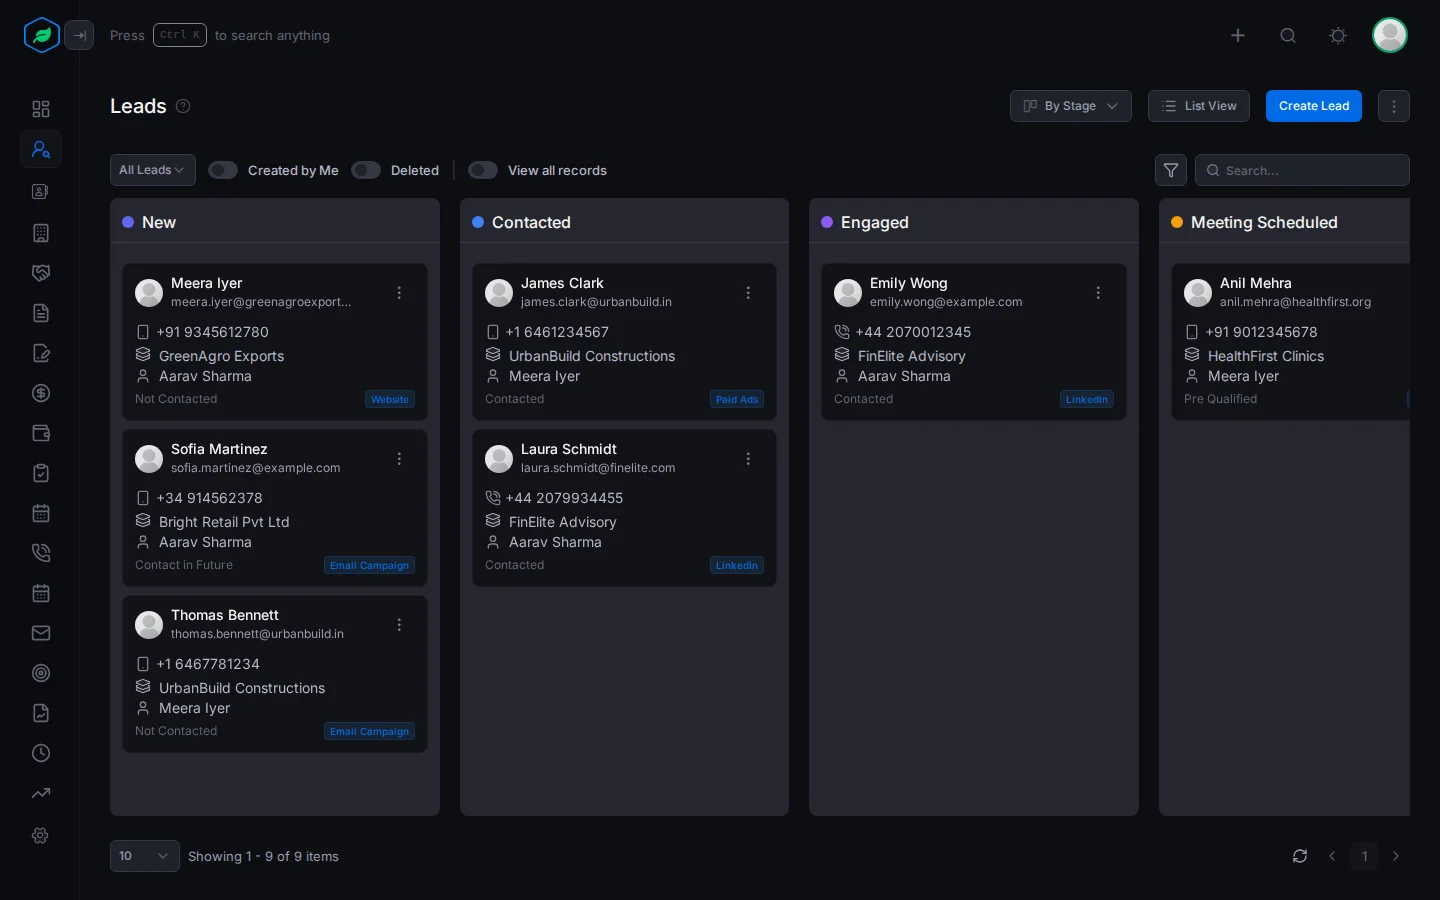Open the dollar coin icon in sidebar
The image size is (1440, 900).
pos(41,393)
